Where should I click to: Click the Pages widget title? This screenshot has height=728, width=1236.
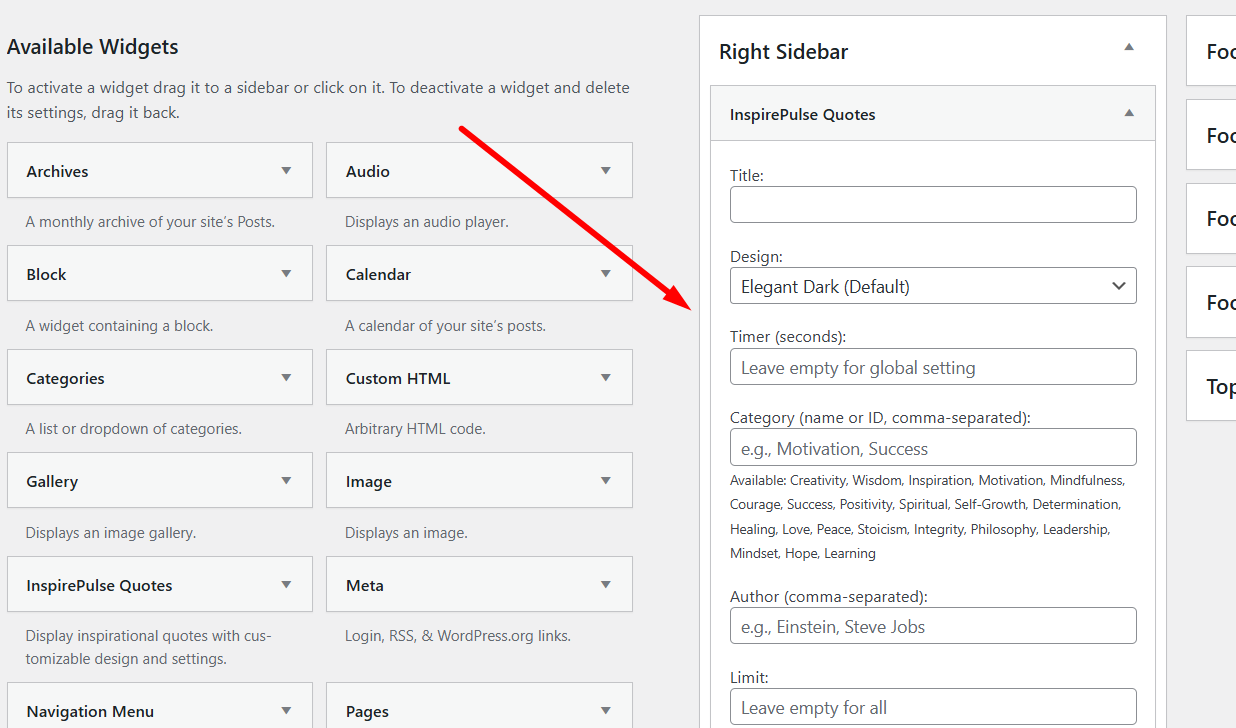tap(367, 711)
